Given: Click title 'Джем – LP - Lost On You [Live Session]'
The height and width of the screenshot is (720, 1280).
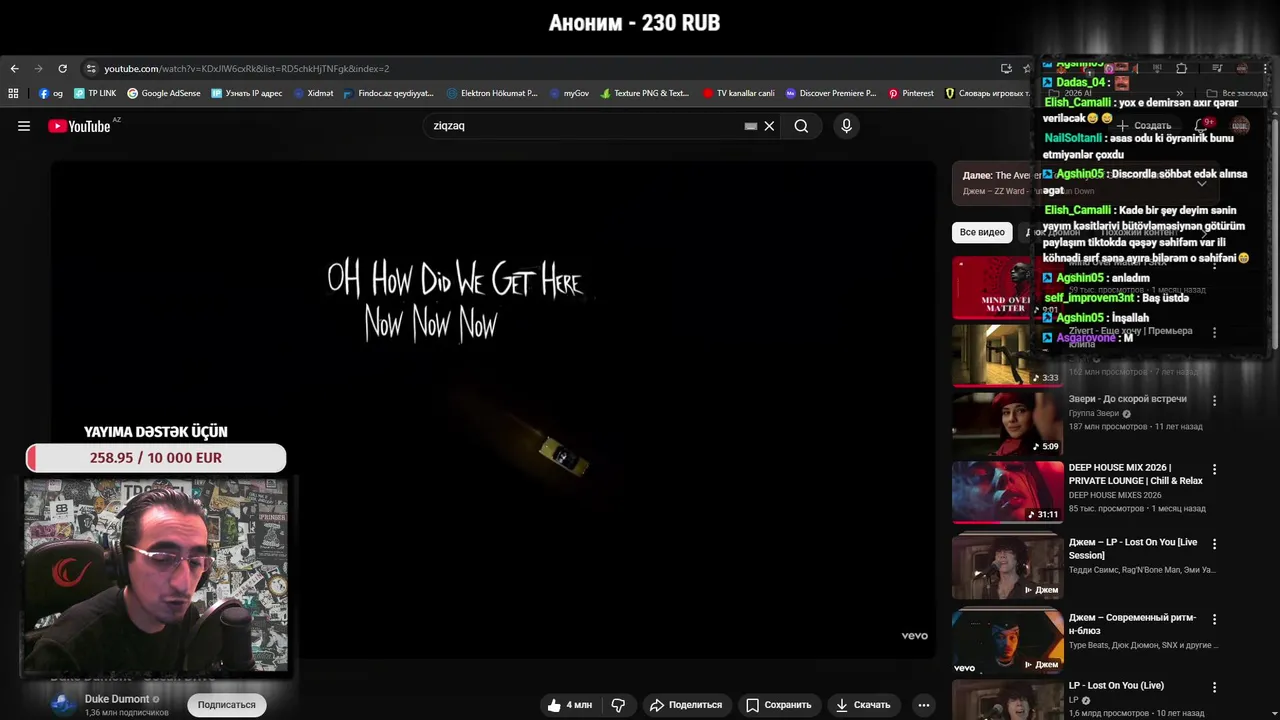Looking at the screenshot, I should (1133, 549).
